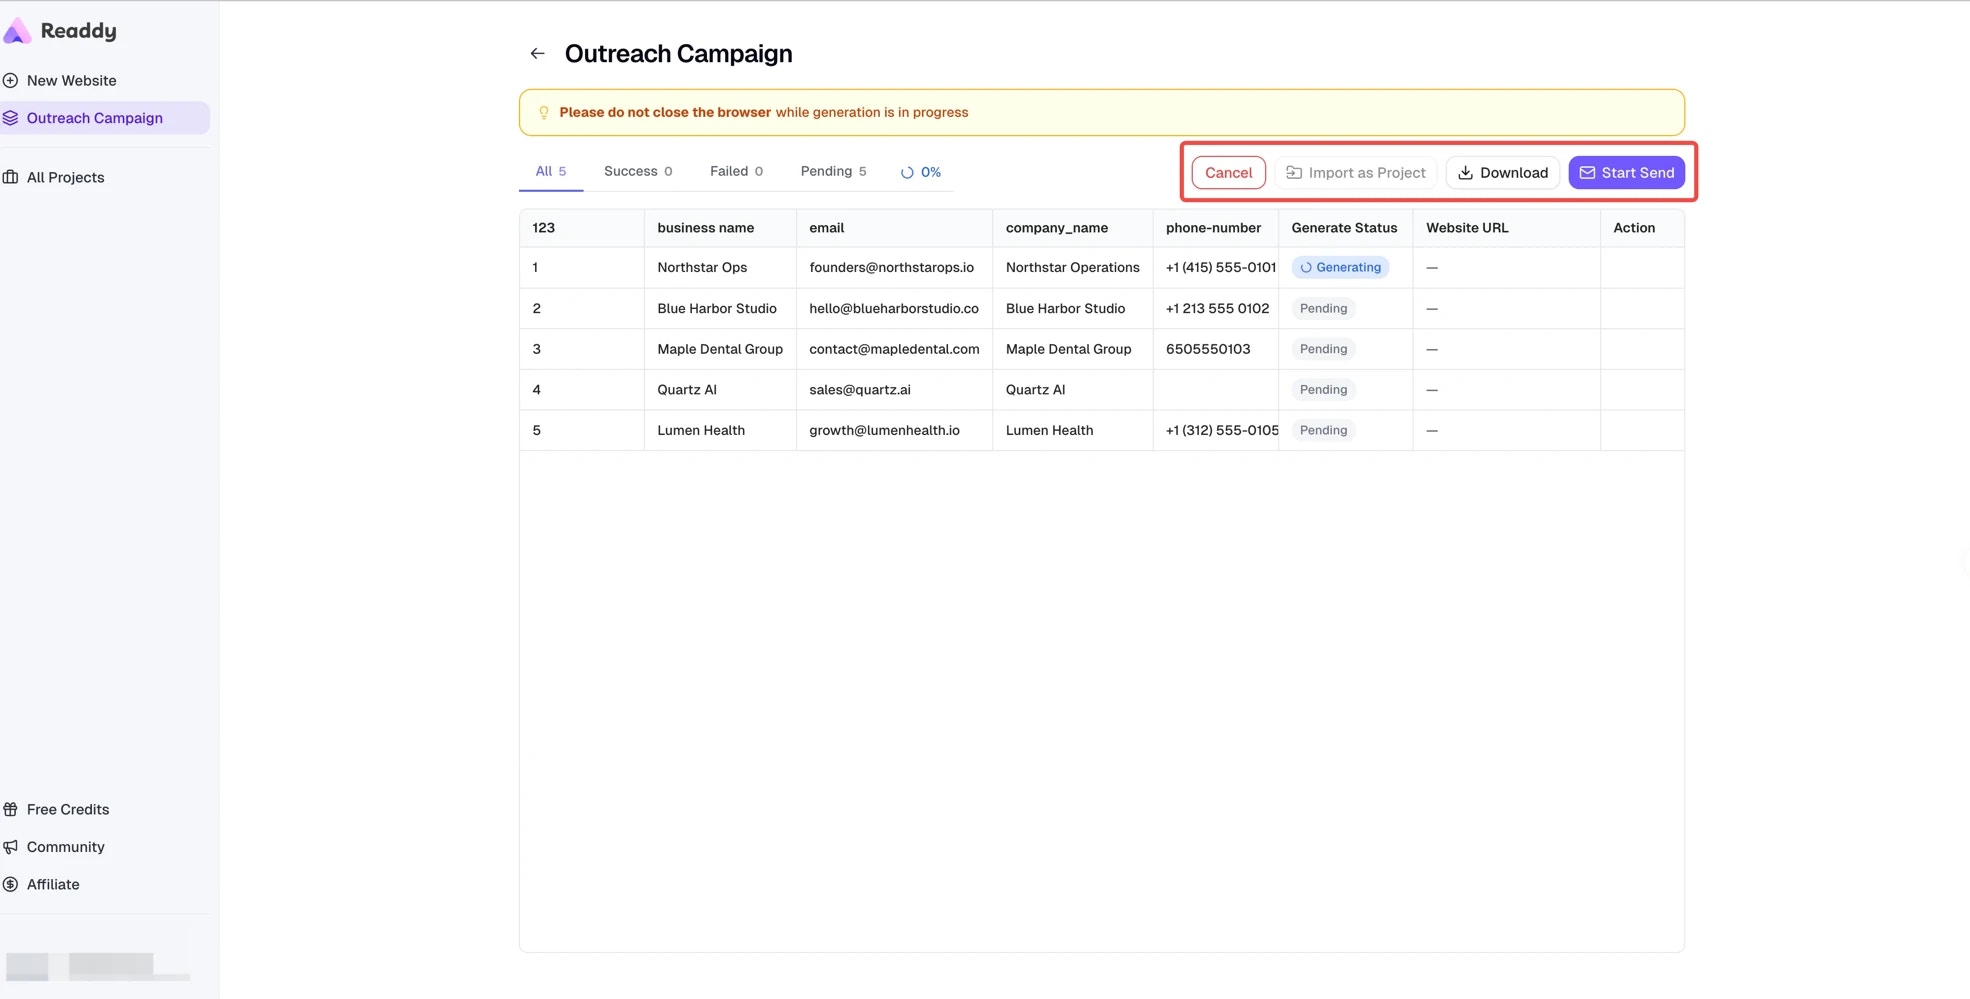This screenshot has height=999, width=1970.
Task: Click phone number '+1 213 555 0102'
Action: coord(1217,309)
